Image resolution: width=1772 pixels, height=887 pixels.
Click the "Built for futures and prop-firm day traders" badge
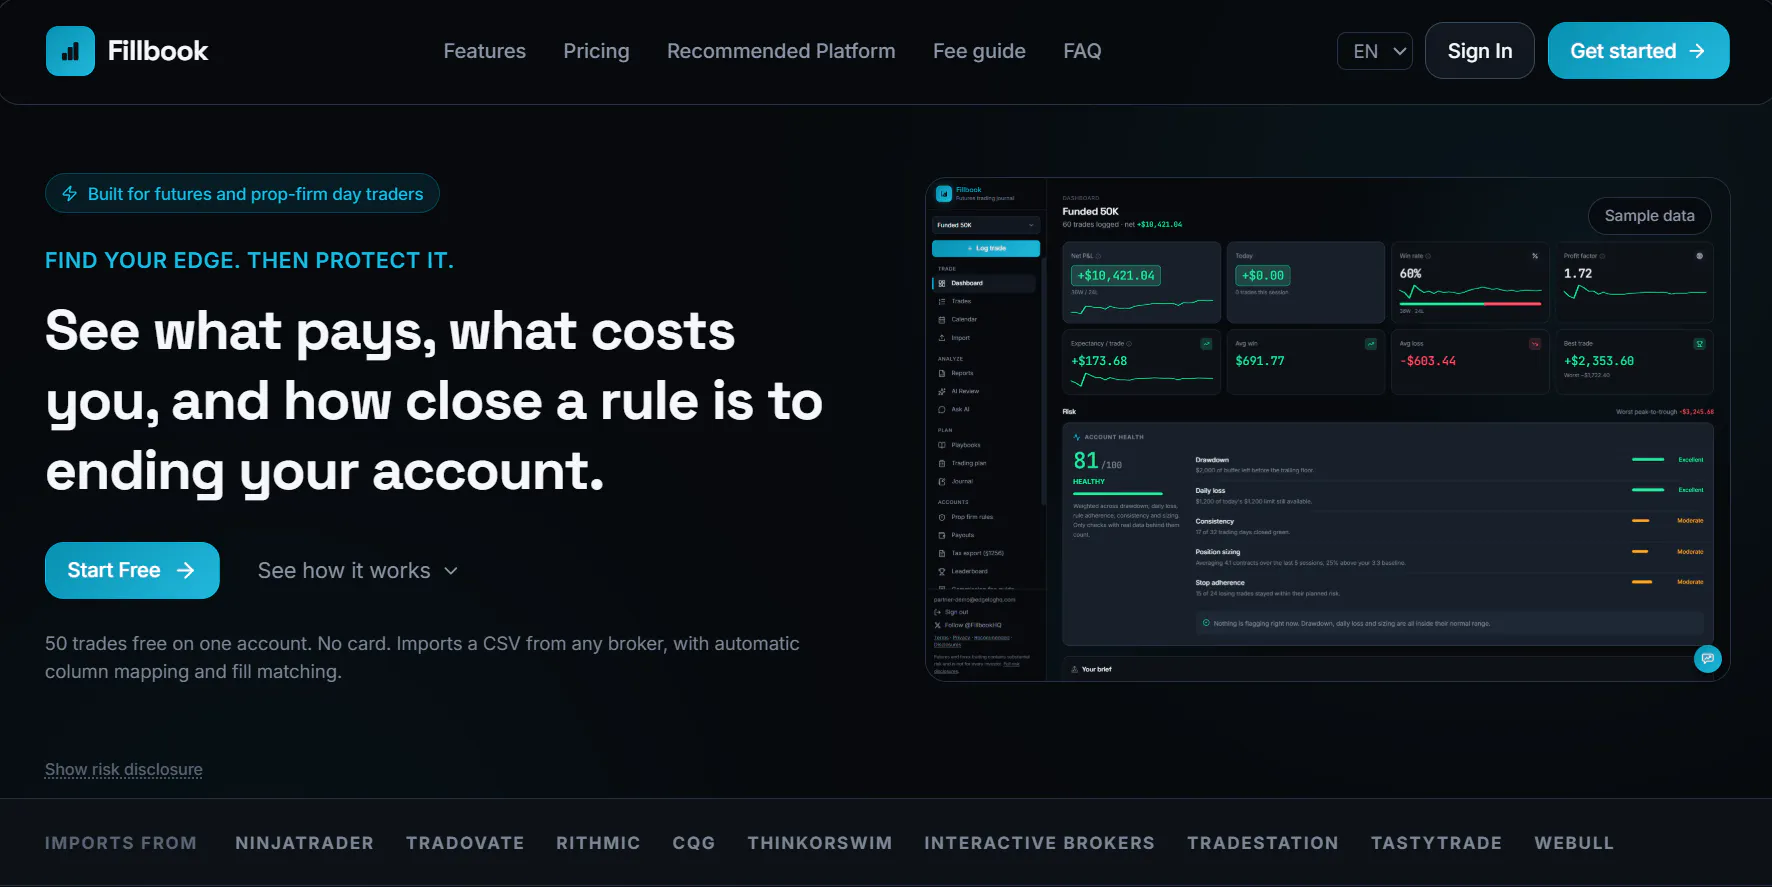[x=242, y=194]
